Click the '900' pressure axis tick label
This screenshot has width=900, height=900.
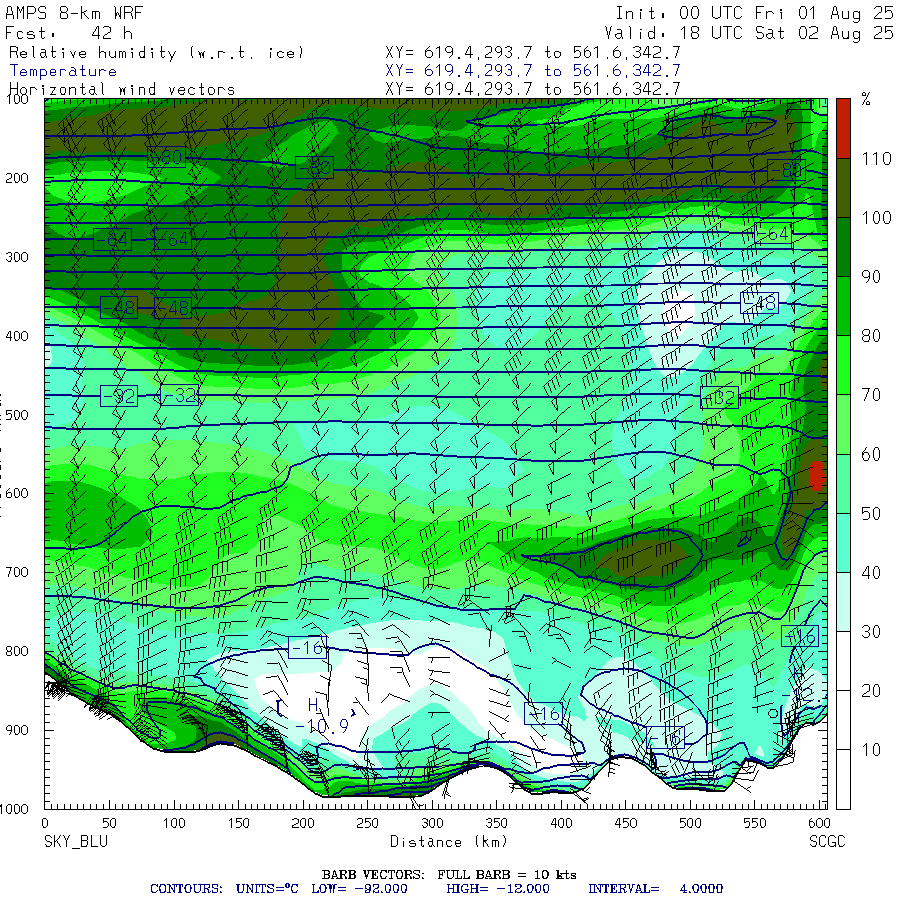pyautogui.click(x=17, y=730)
